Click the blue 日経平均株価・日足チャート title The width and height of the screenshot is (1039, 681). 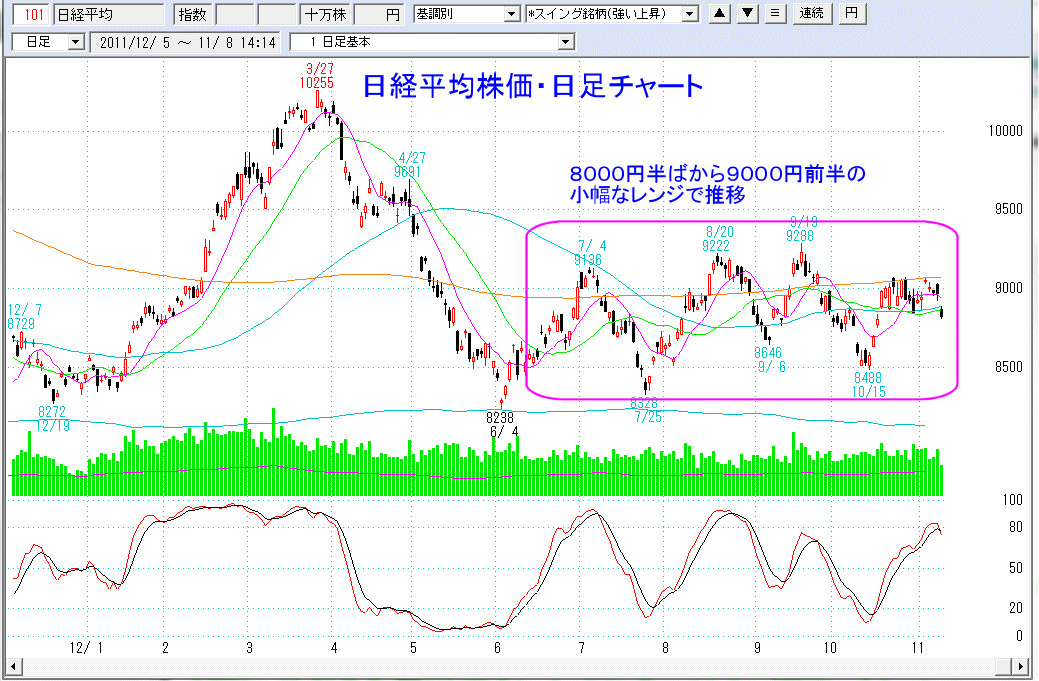click(533, 86)
